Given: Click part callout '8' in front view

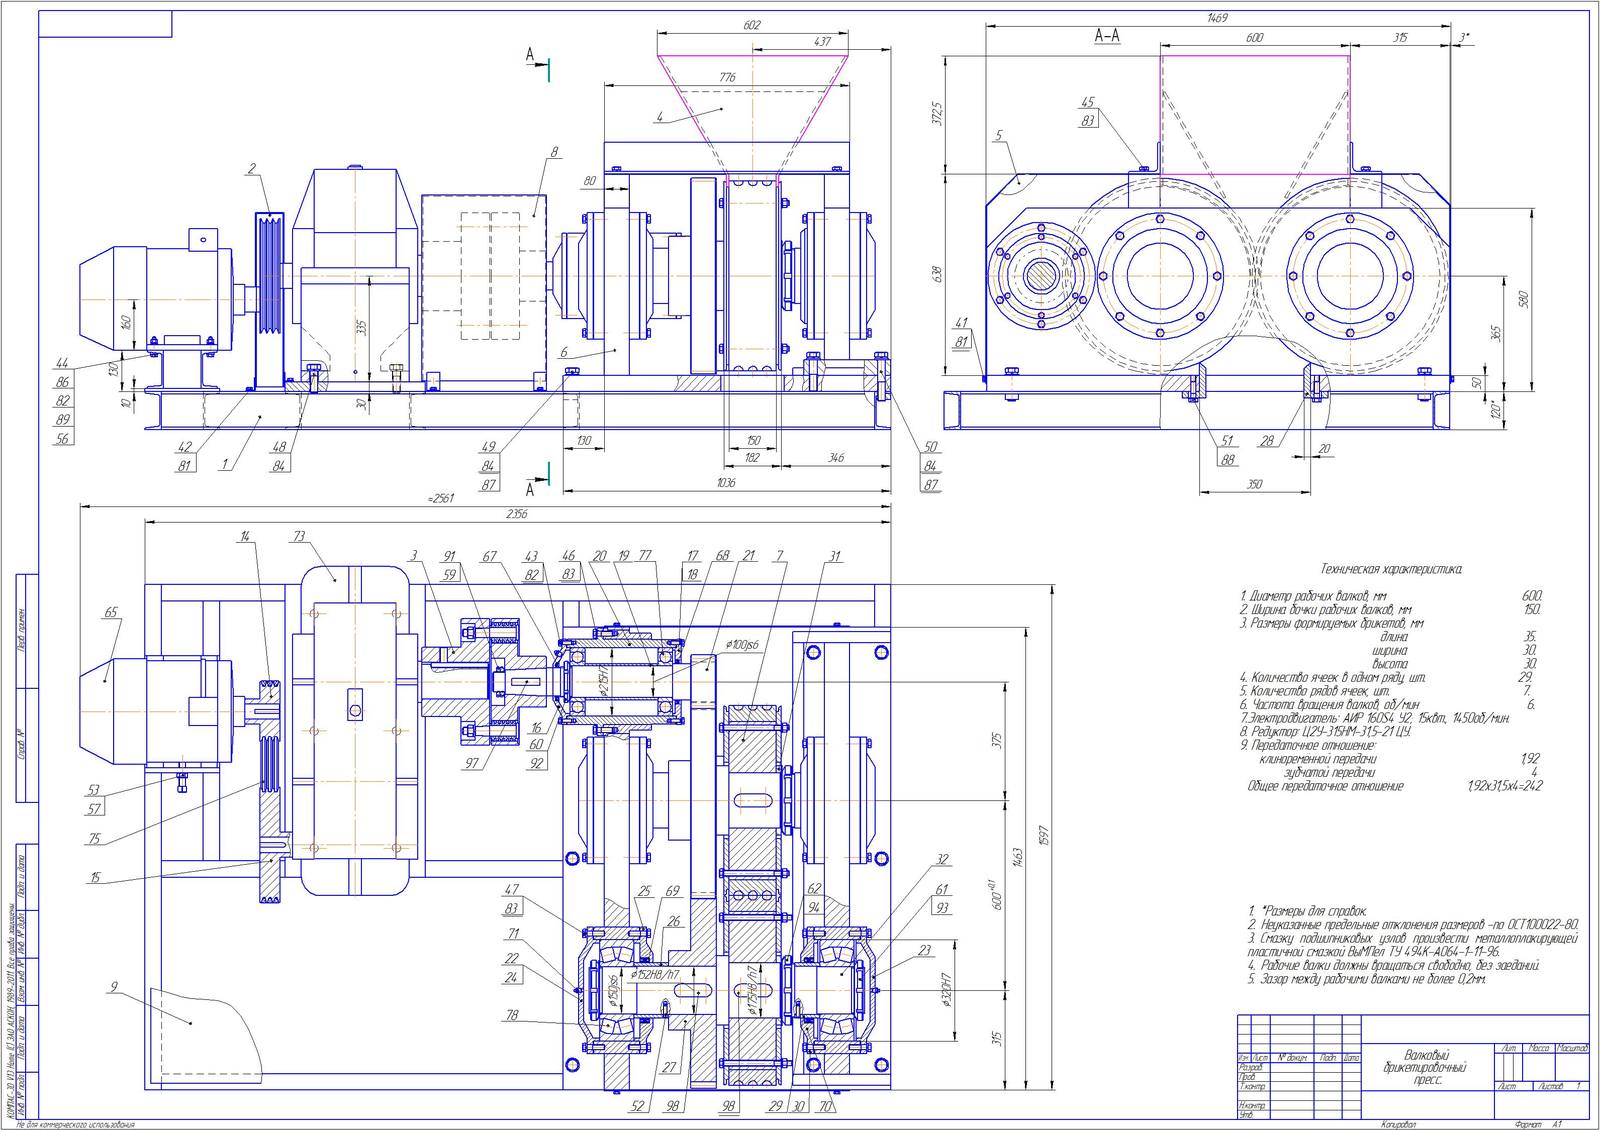Looking at the screenshot, I should [553, 153].
